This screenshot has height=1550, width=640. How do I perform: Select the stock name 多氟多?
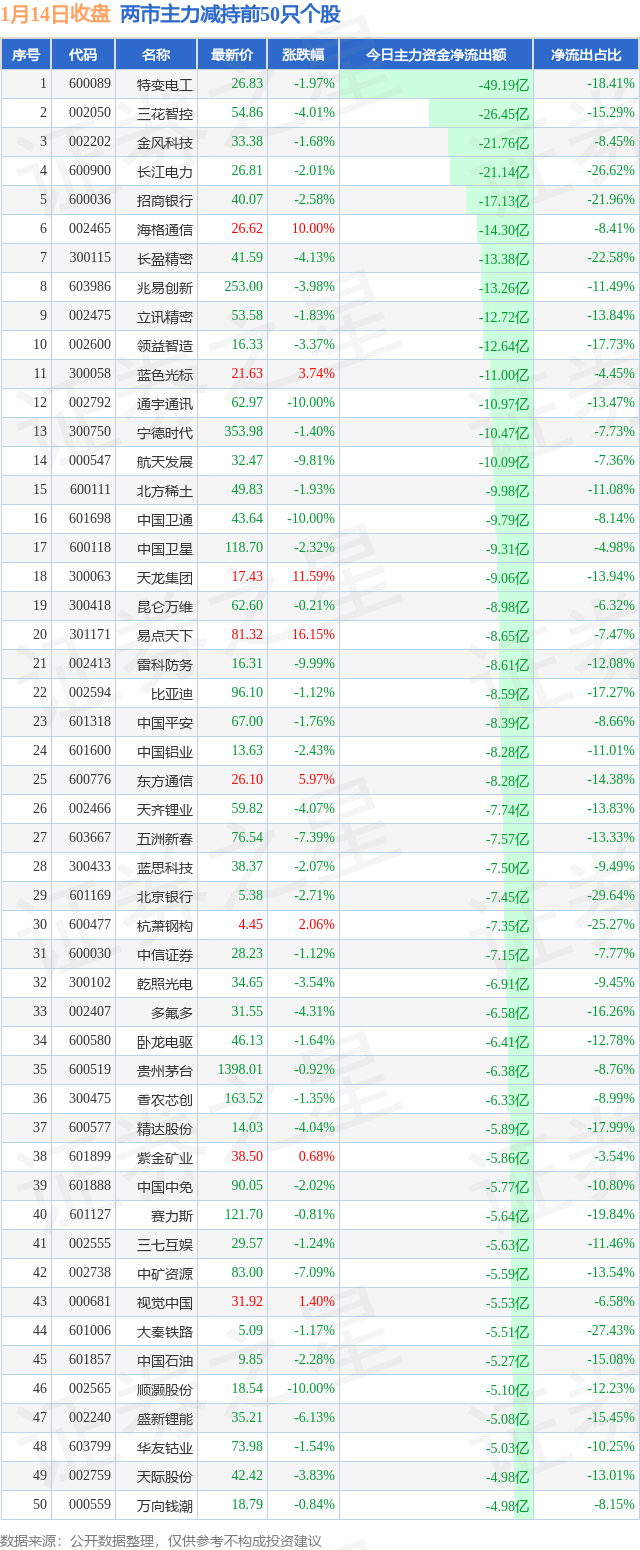pyautogui.click(x=172, y=1013)
